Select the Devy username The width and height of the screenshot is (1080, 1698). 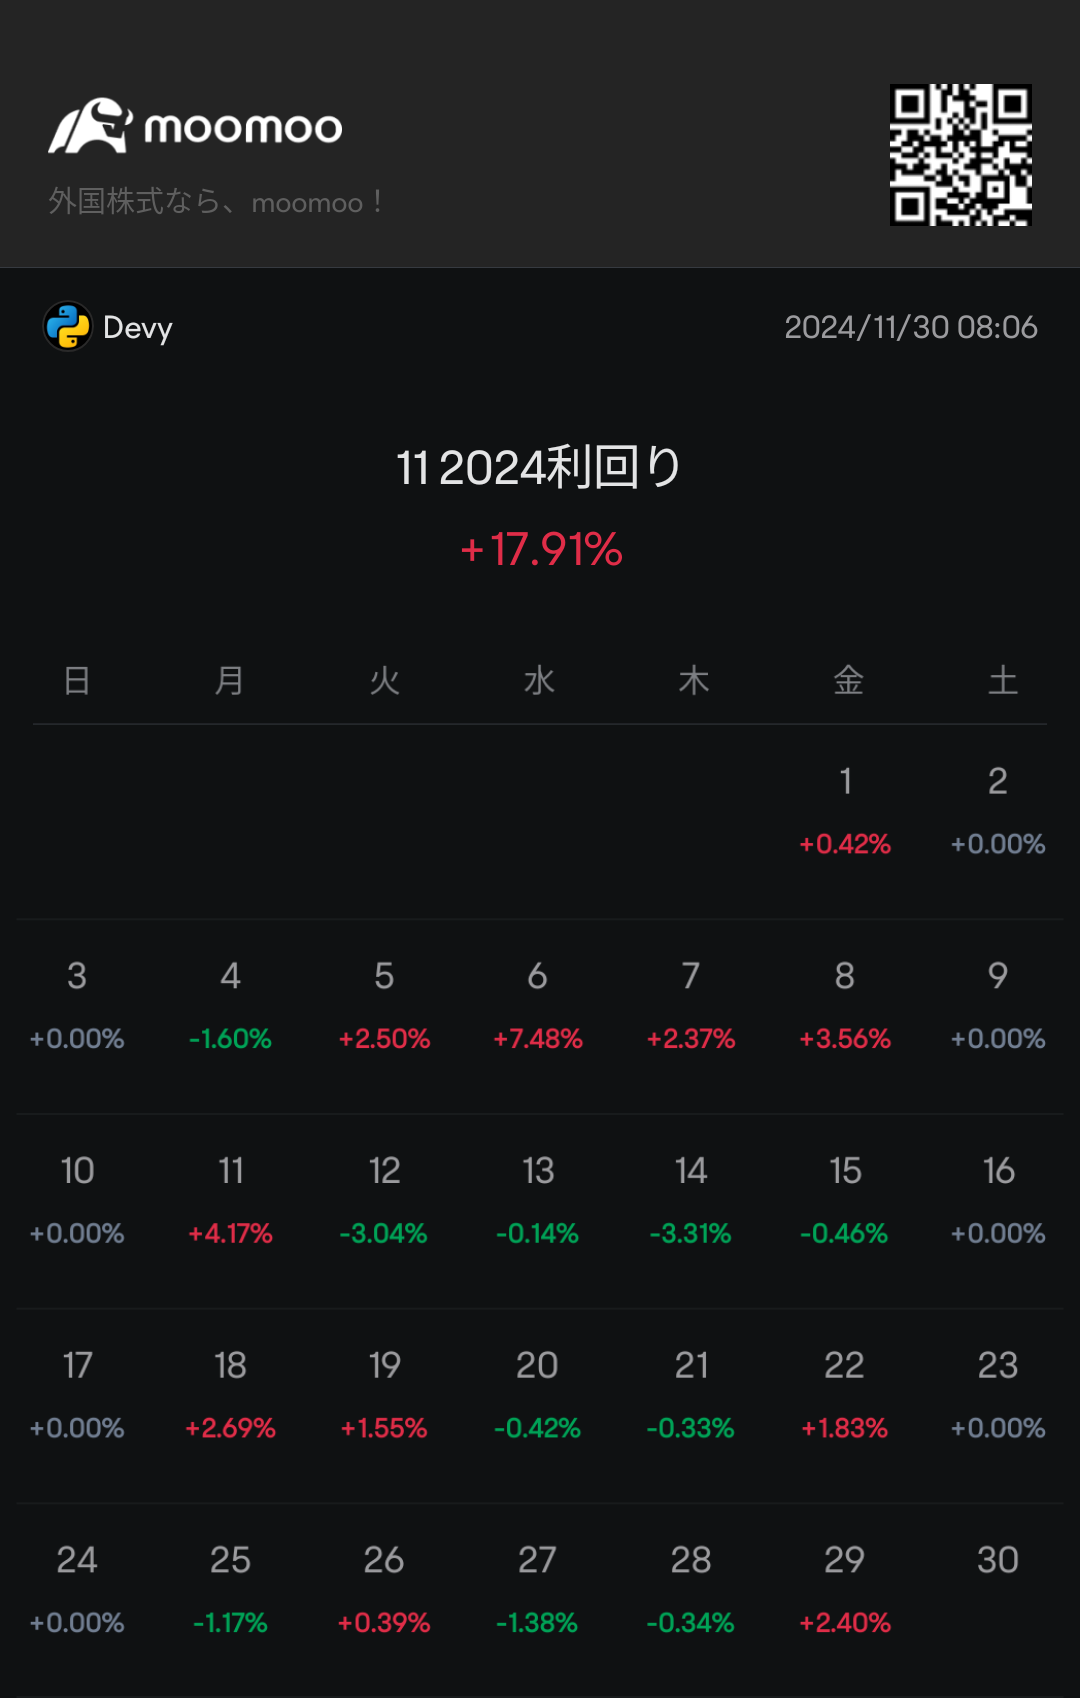click(x=138, y=328)
